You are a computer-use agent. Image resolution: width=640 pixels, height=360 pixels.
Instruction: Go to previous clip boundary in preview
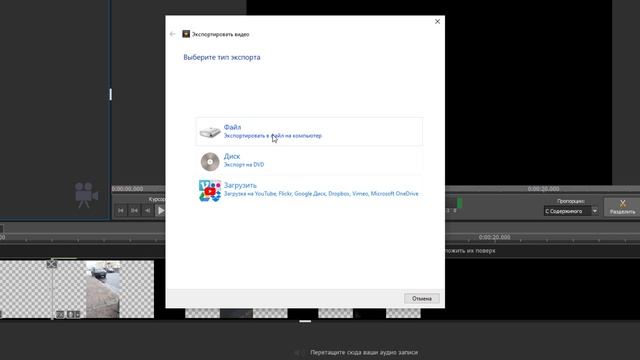[x=134, y=210]
